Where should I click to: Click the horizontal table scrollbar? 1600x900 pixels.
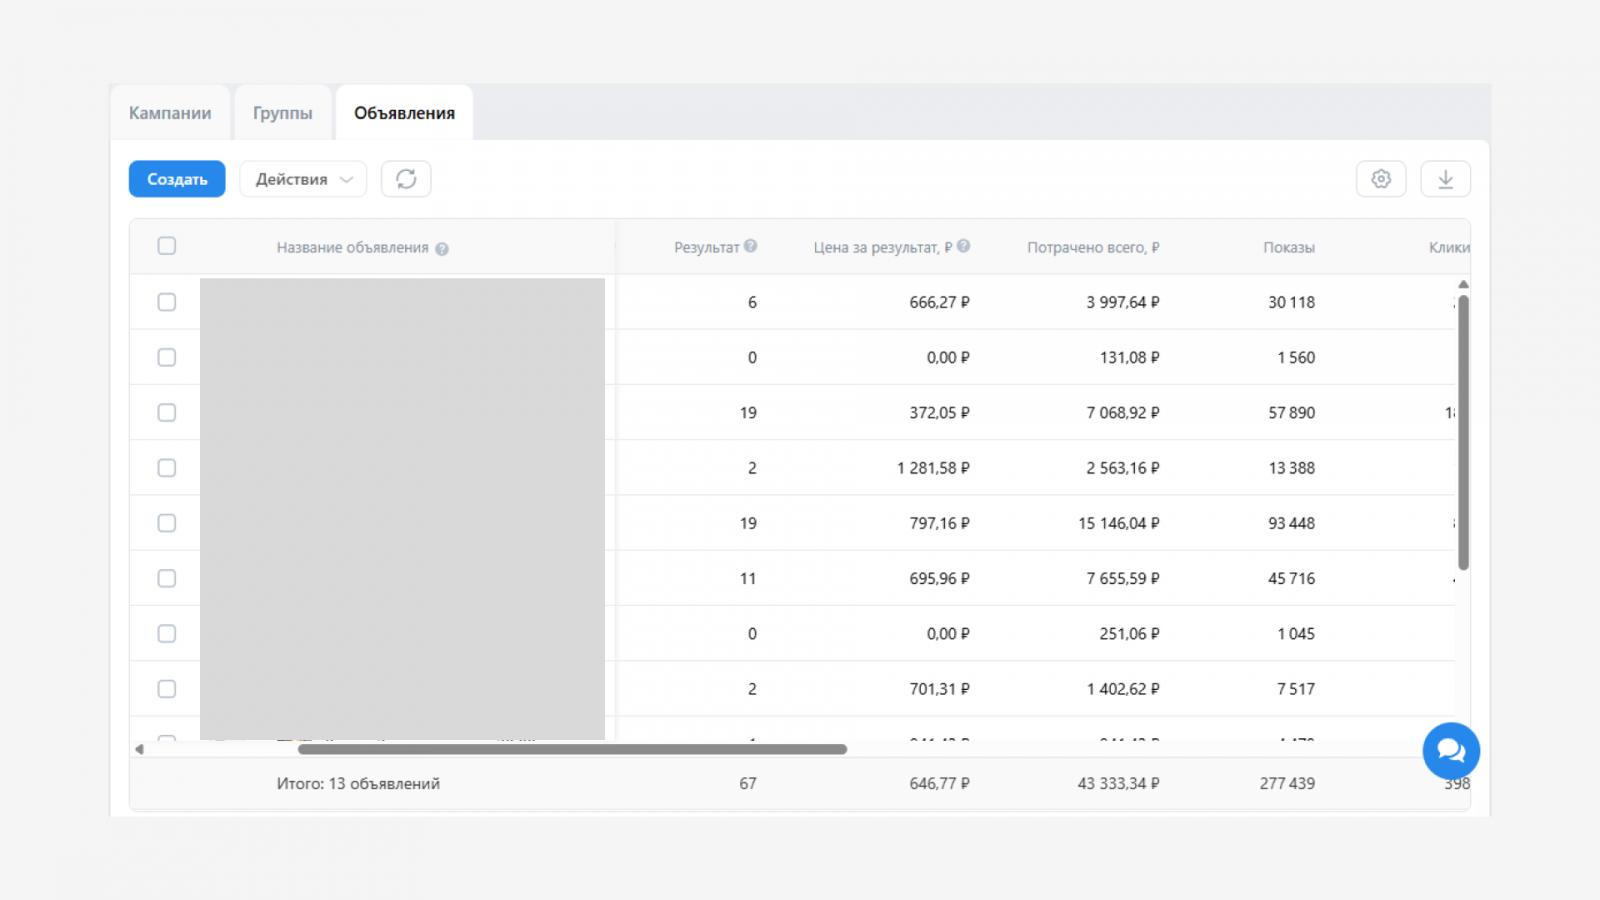coord(572,749)
